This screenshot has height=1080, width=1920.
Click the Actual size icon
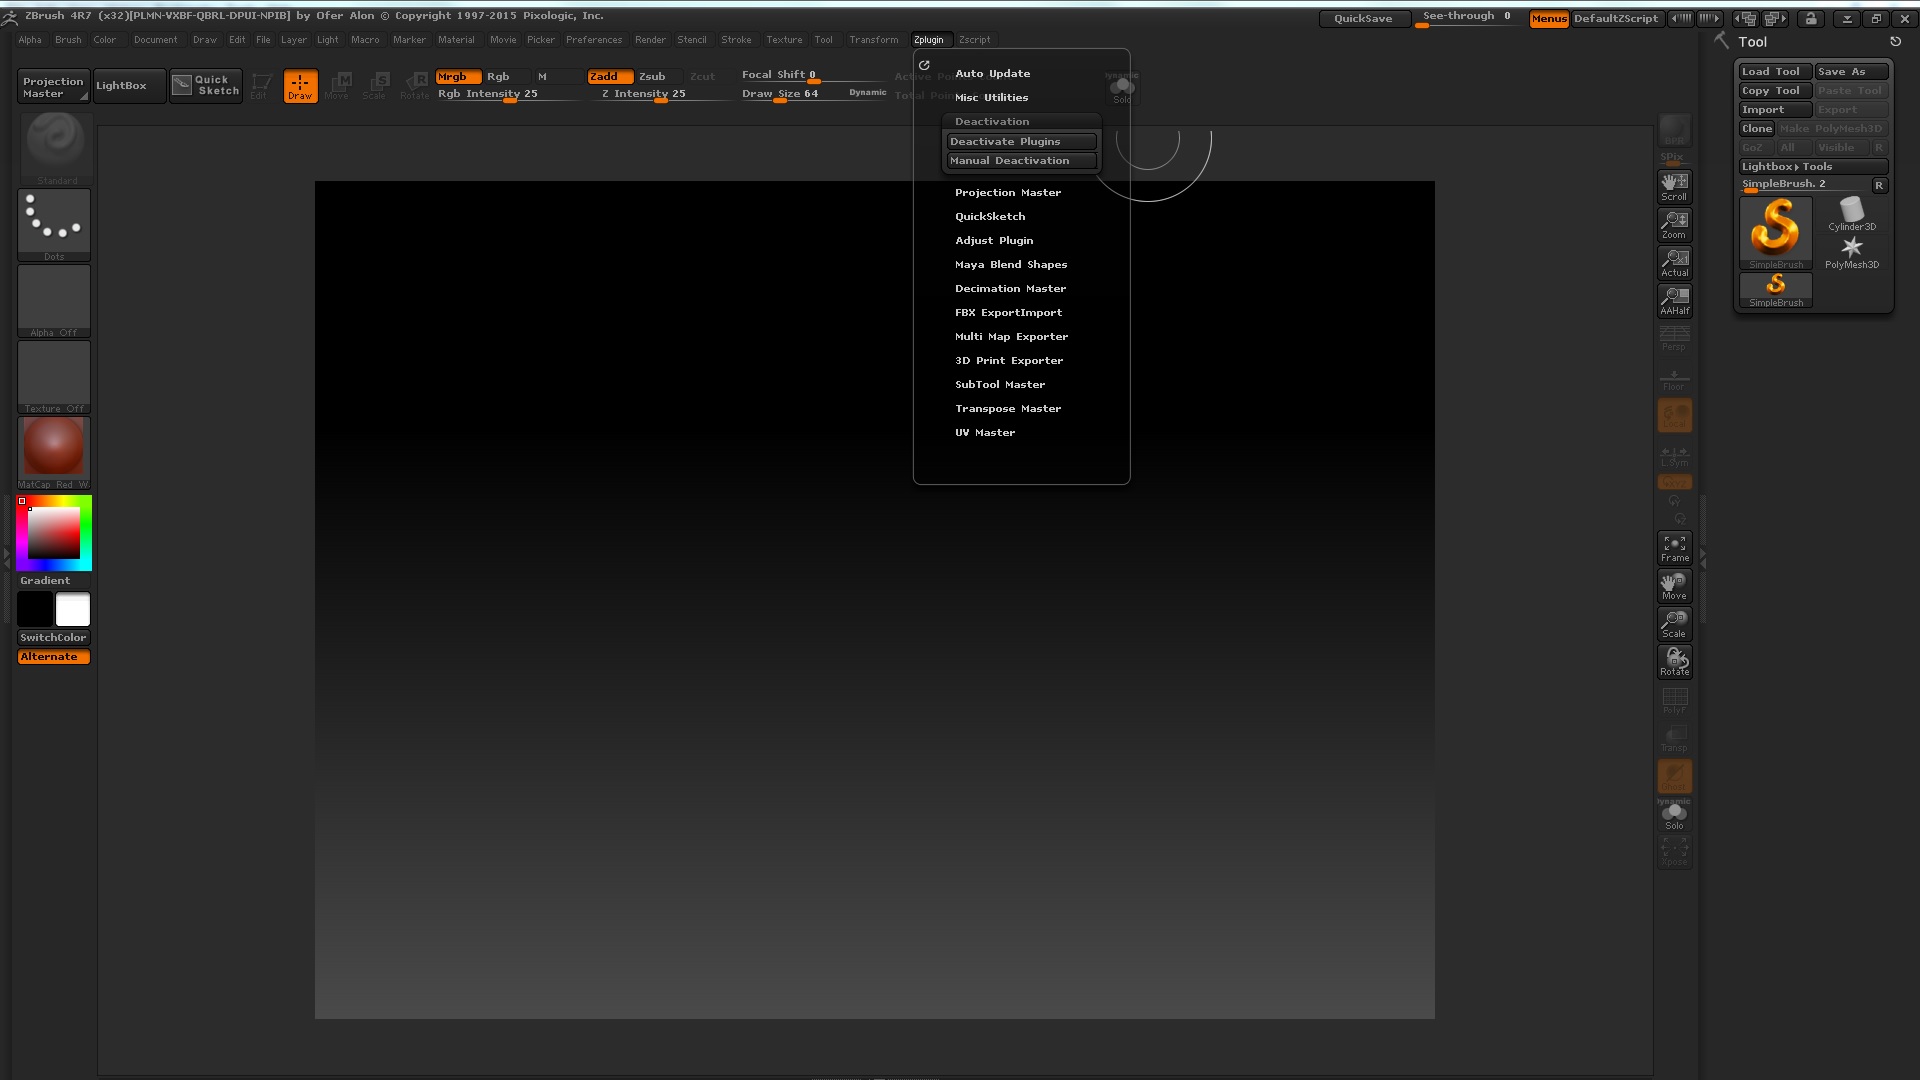click(x=1674, y=262)
